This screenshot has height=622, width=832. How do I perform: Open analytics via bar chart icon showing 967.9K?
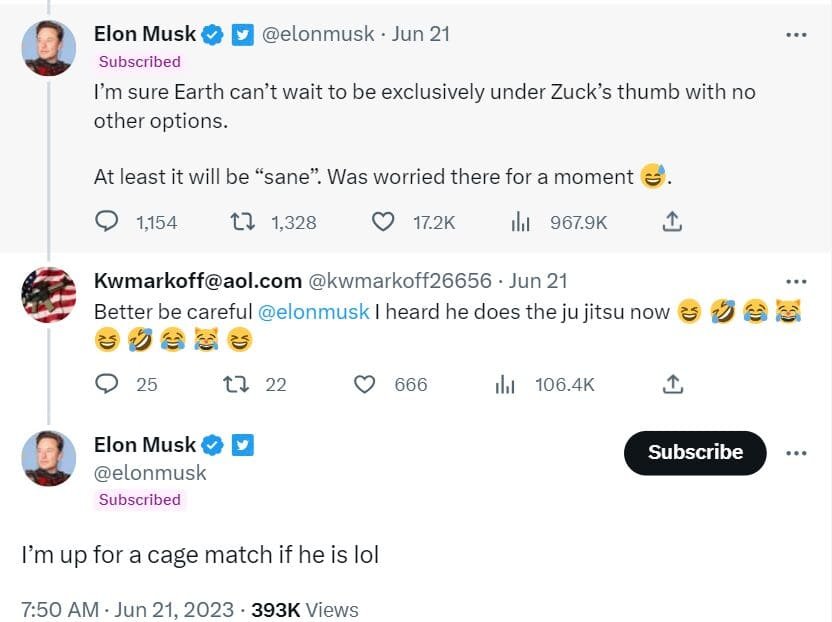click(x=521, y=222)
